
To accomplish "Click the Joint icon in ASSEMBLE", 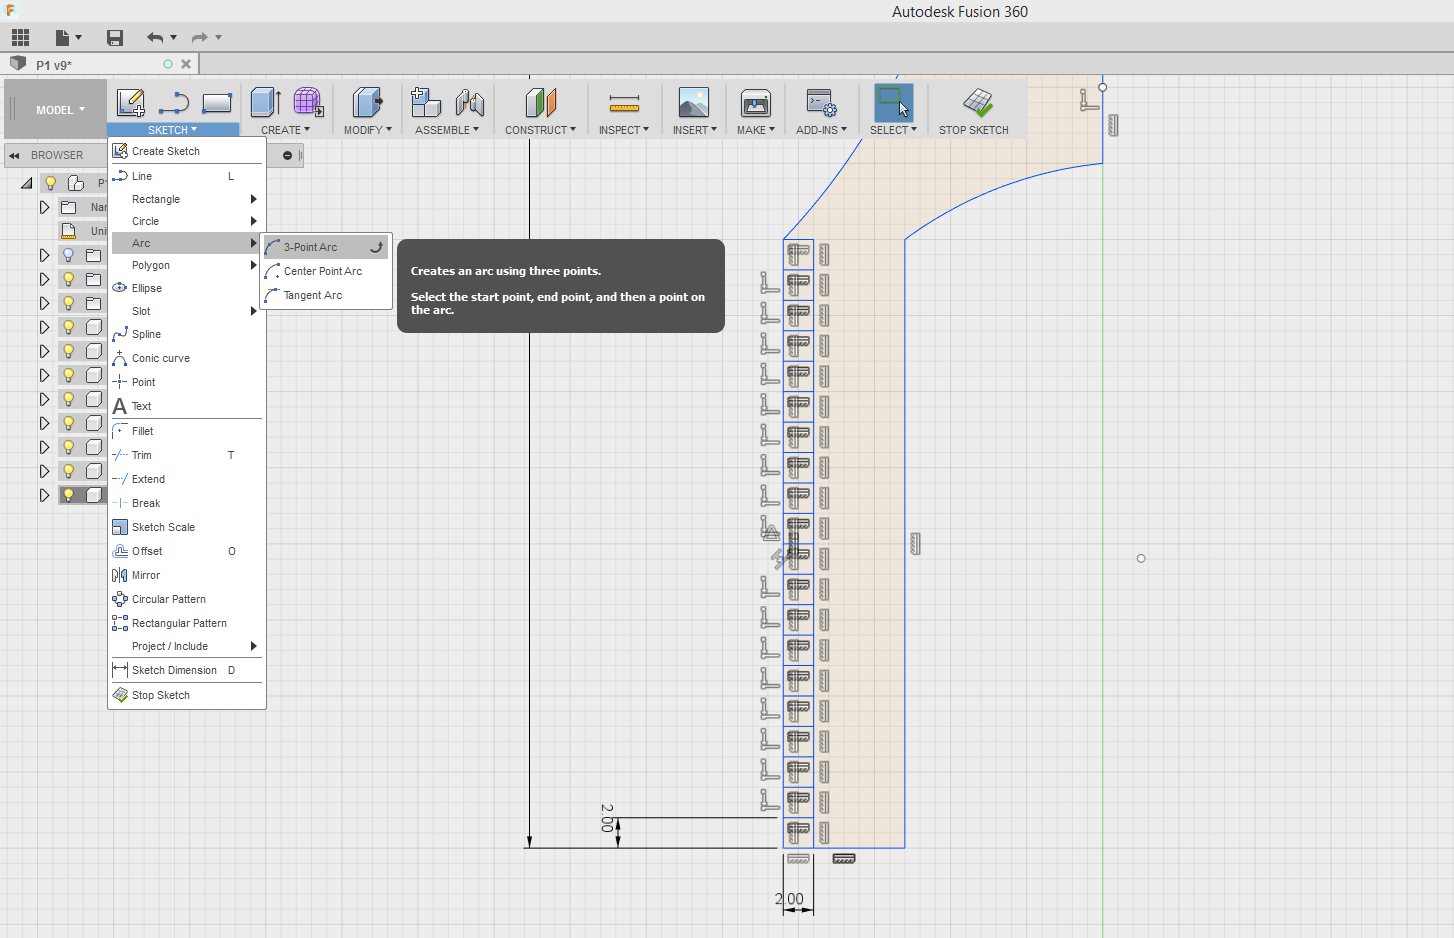I will click(469, 102).
